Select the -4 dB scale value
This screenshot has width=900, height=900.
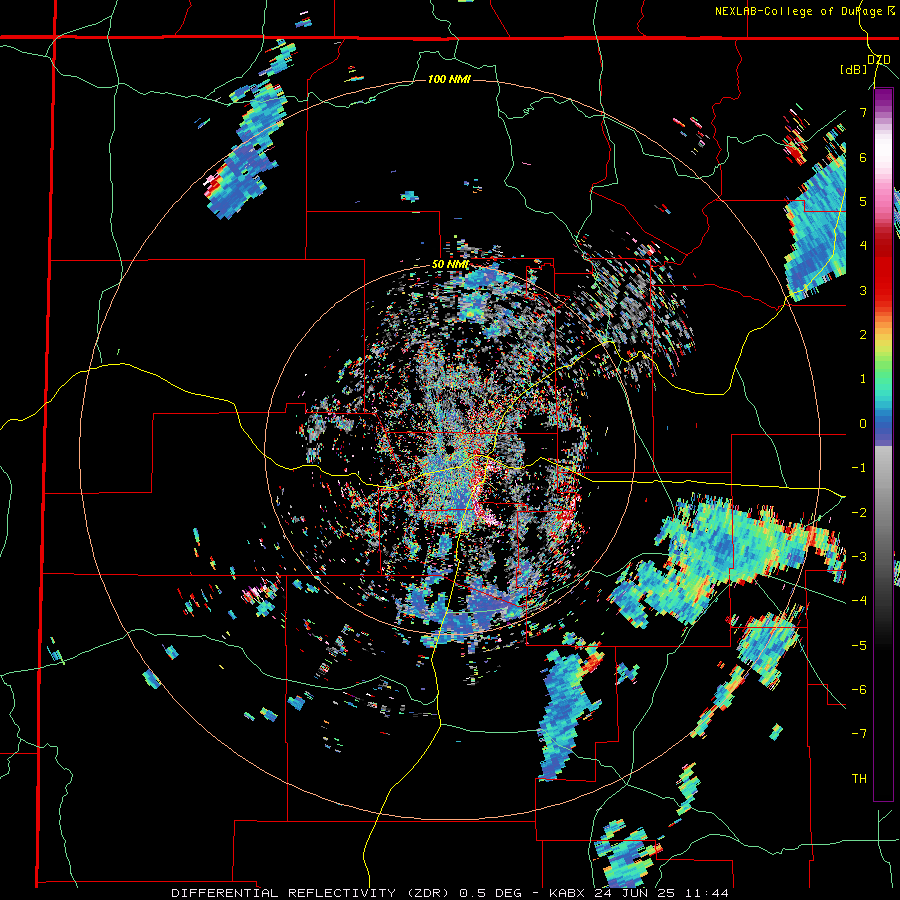pos(859,601)
